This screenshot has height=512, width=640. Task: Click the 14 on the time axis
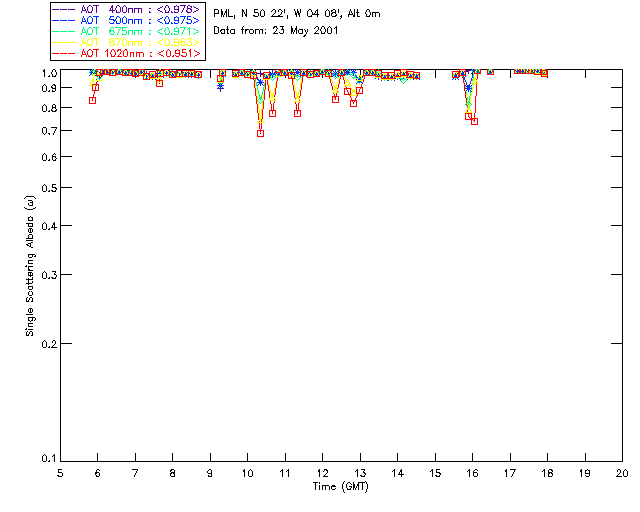click(x=398, y=473)
